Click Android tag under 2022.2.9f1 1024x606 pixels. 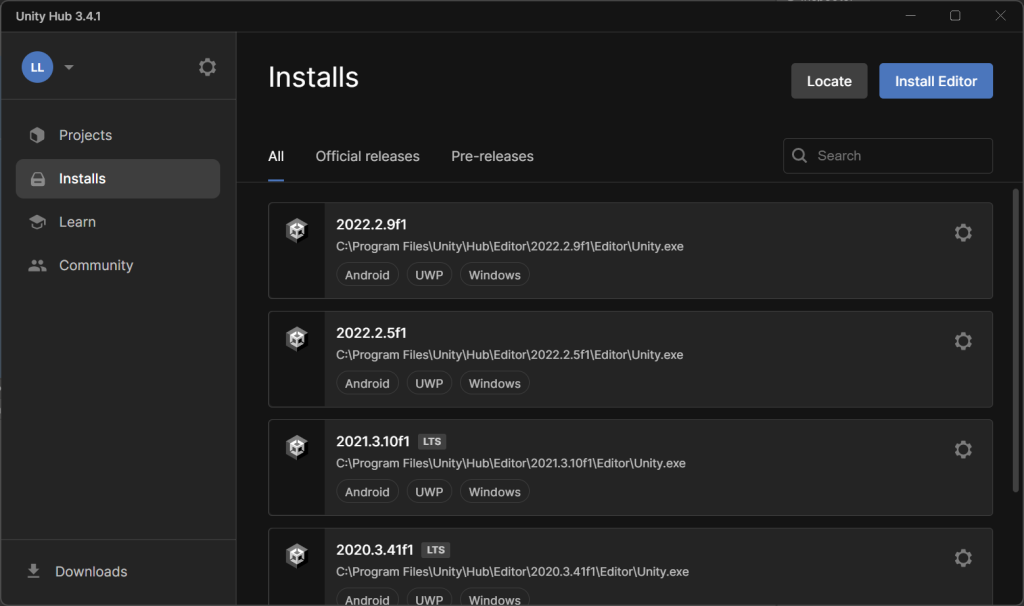(x=367, y=275)
